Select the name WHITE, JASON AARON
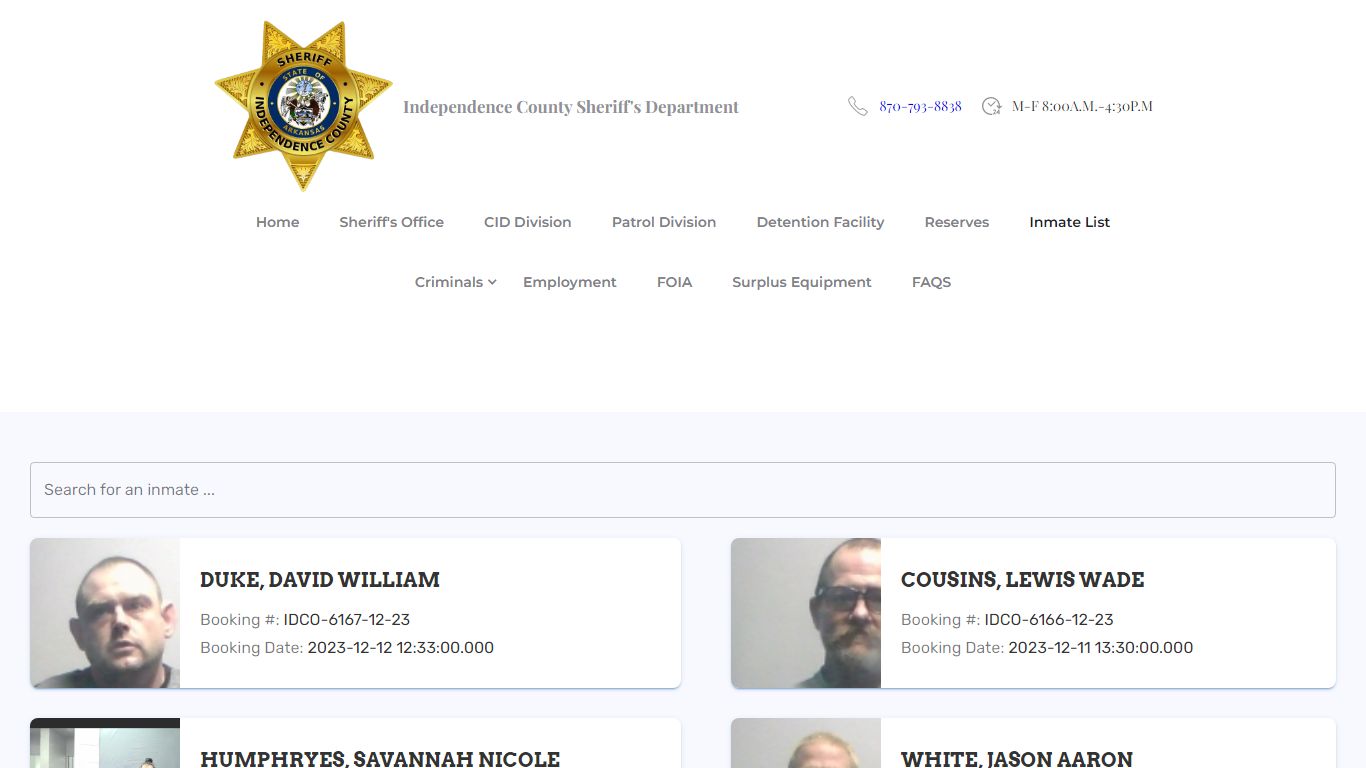Viewport: 1366px width, 768px height. 1017,759
